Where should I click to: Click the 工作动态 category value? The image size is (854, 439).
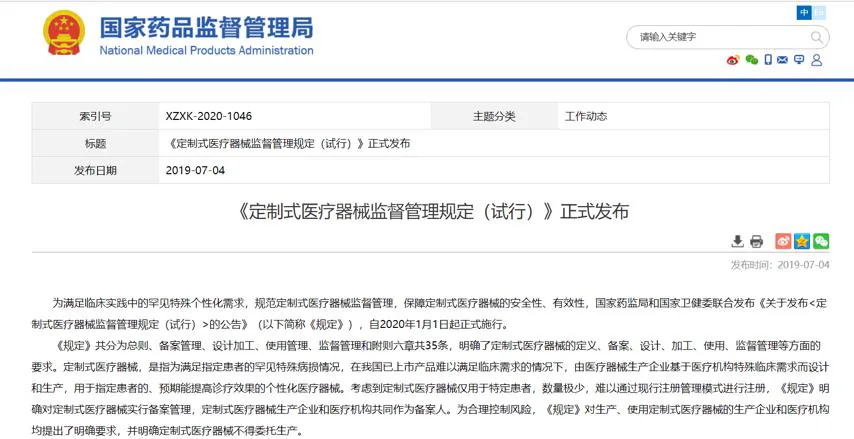pyautogui.click(x=585, y=116)
